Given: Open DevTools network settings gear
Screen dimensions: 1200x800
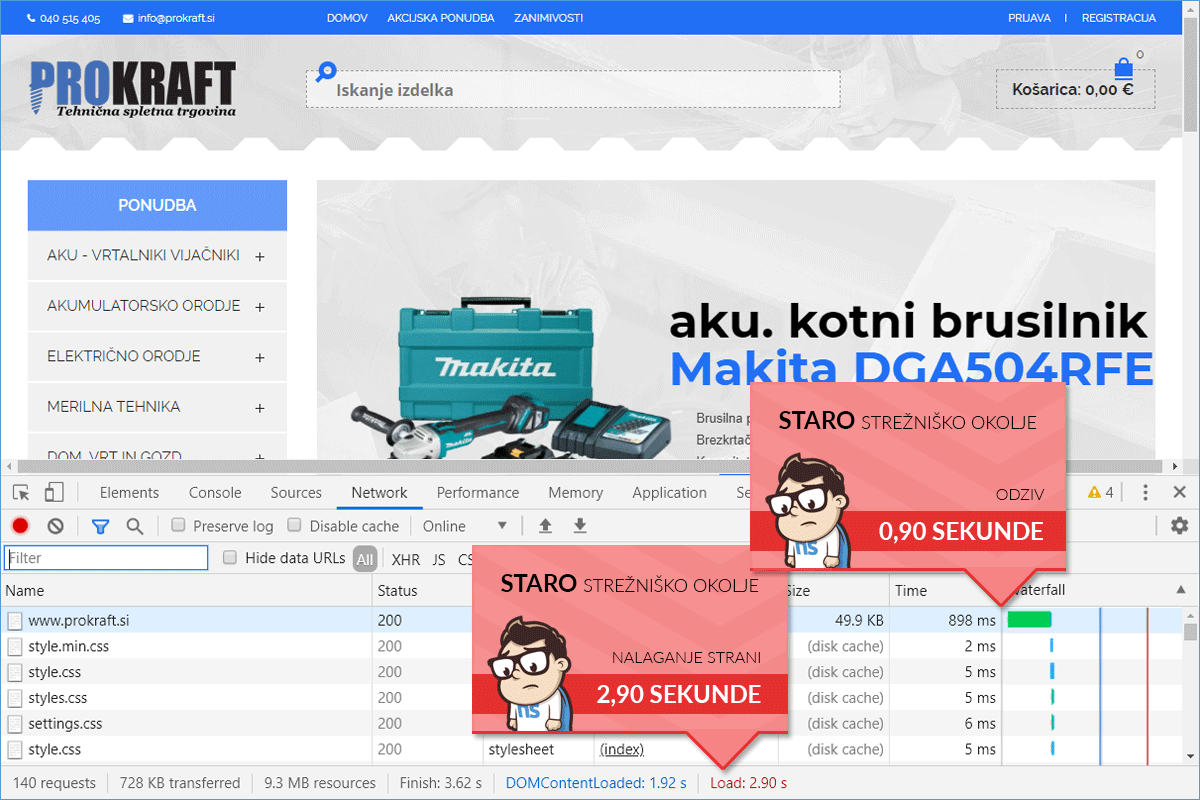Looking at the screenshot, I should point(1179,526).
